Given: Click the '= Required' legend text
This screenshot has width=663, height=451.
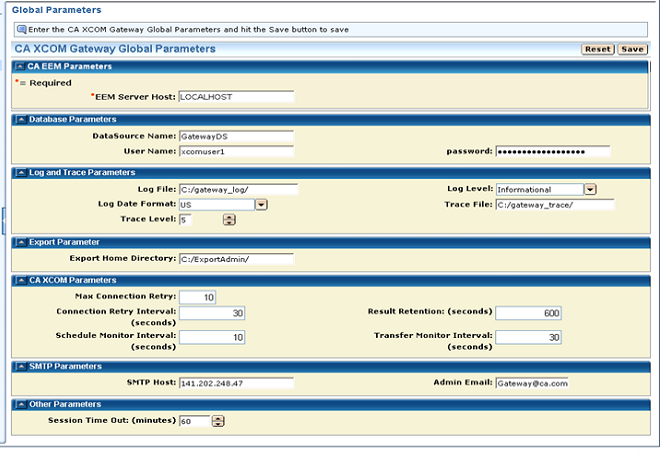Looking at the screenshot, I should coord(46,83).
